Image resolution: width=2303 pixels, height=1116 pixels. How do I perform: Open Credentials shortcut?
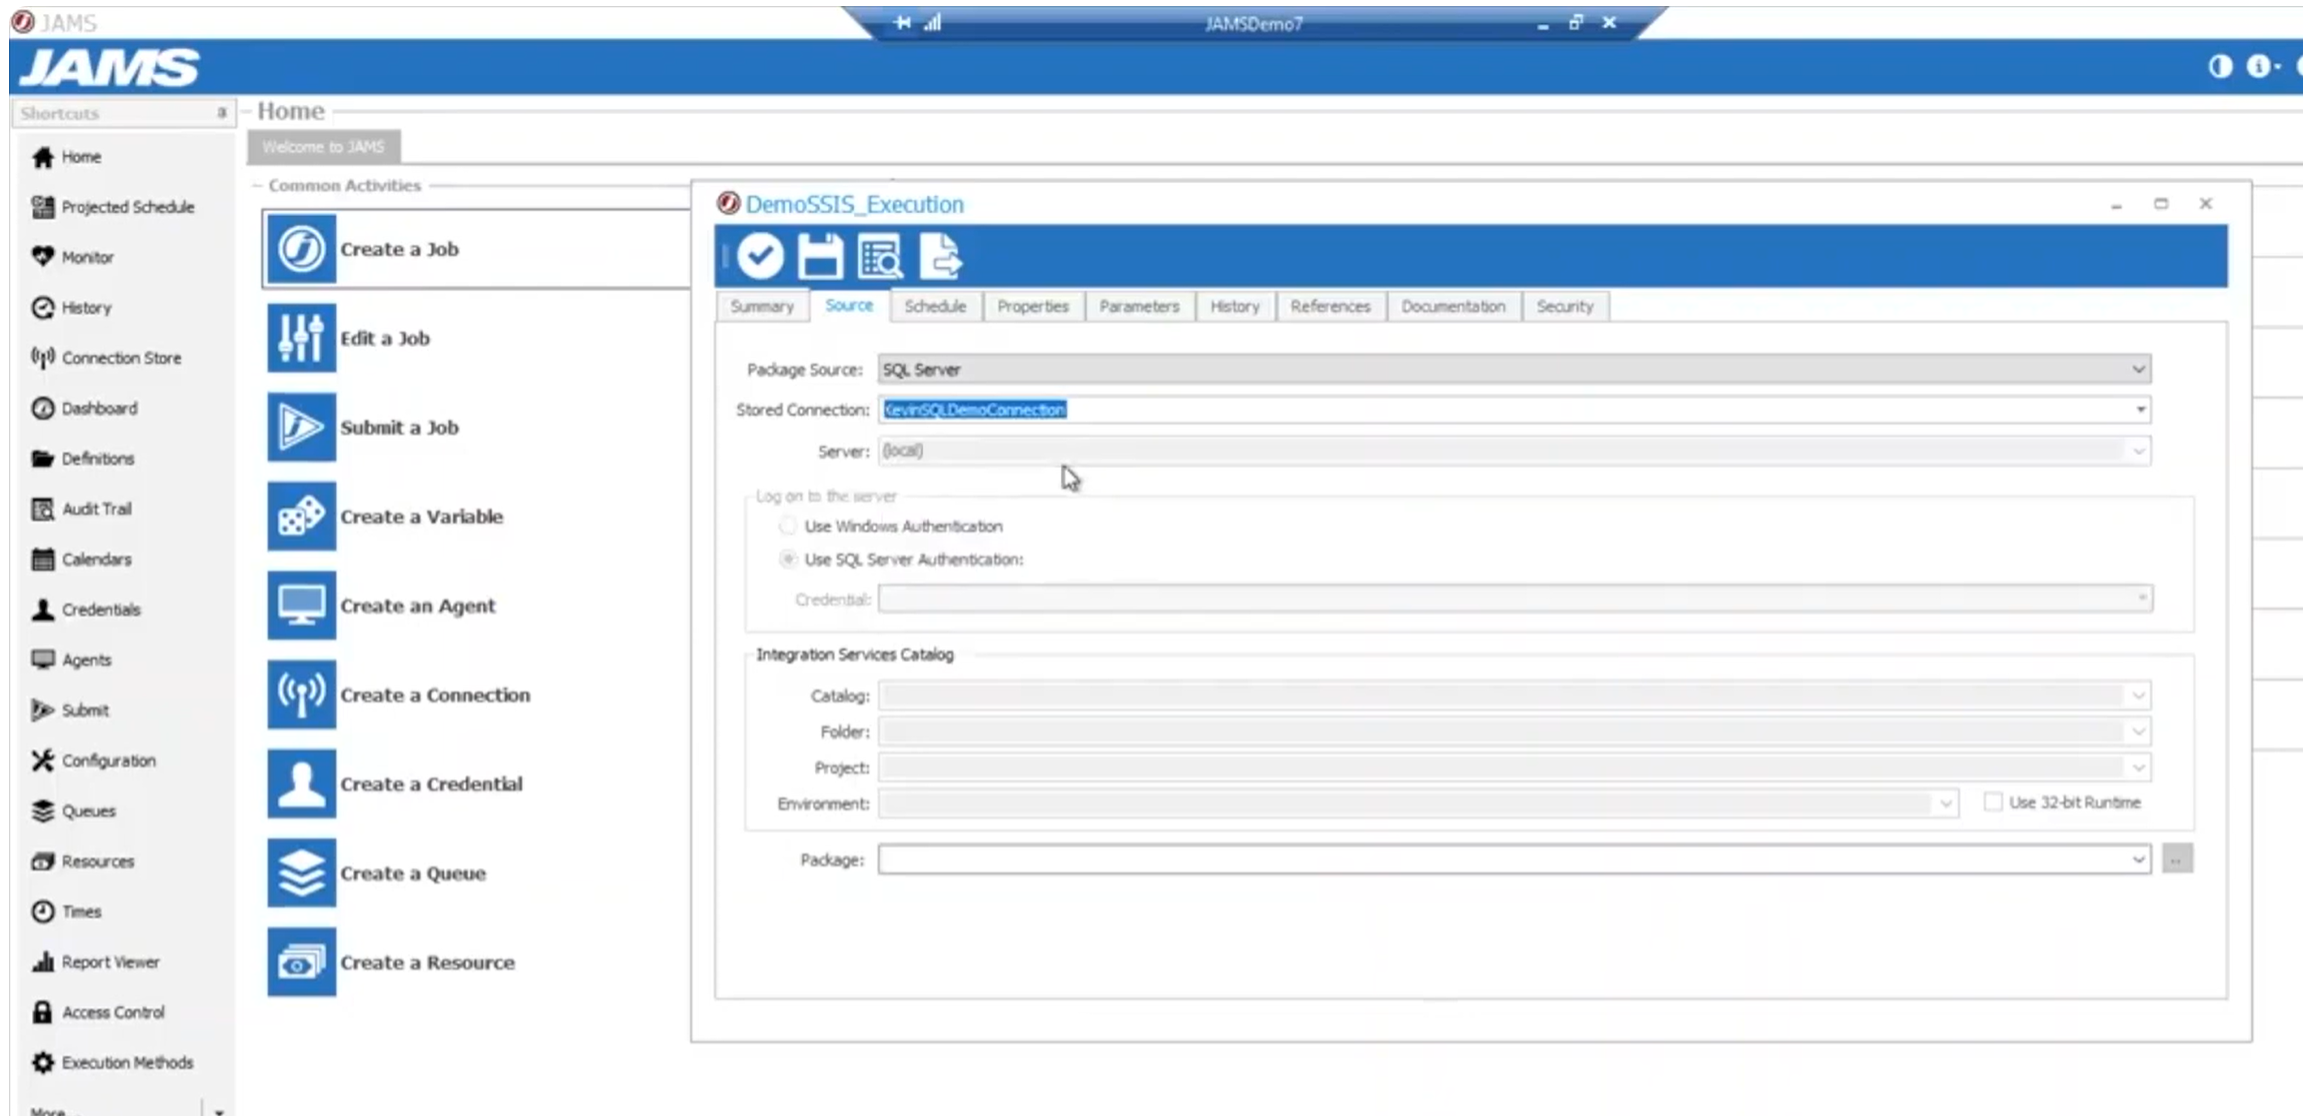(86, 609)
